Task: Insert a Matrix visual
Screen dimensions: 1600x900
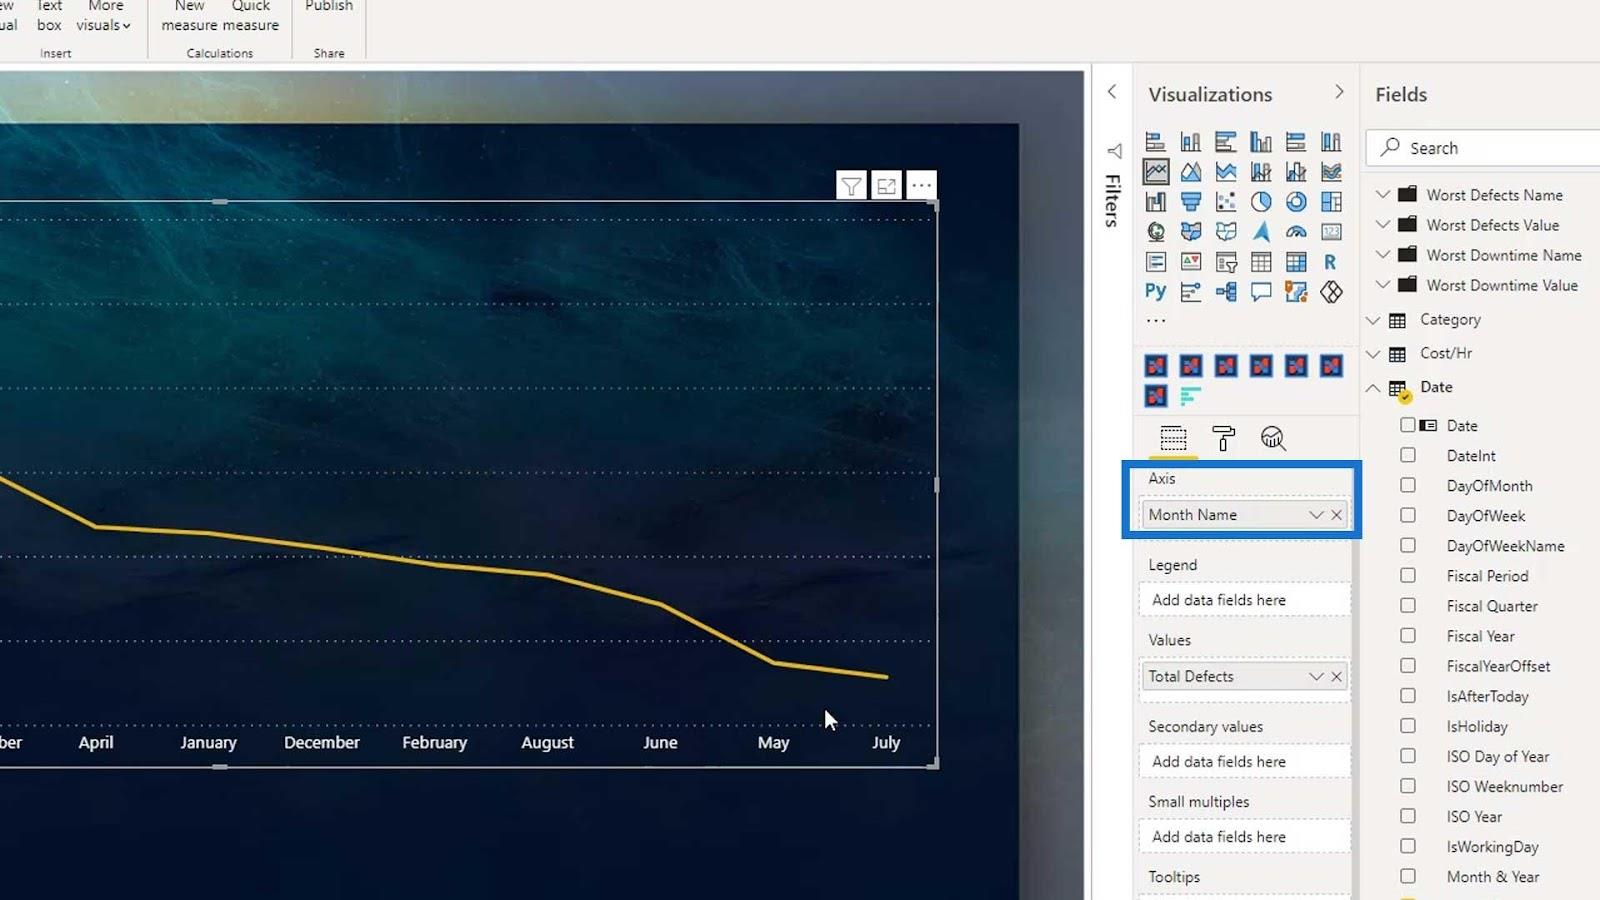Action: (1296, 262)
